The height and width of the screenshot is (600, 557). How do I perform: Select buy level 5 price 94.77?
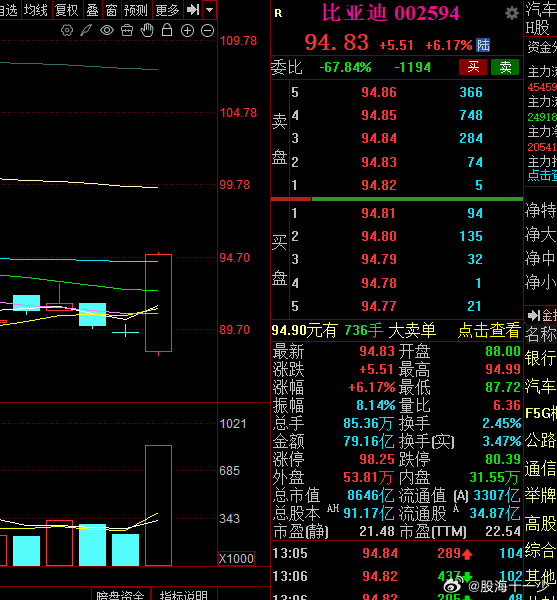point(379,306)
